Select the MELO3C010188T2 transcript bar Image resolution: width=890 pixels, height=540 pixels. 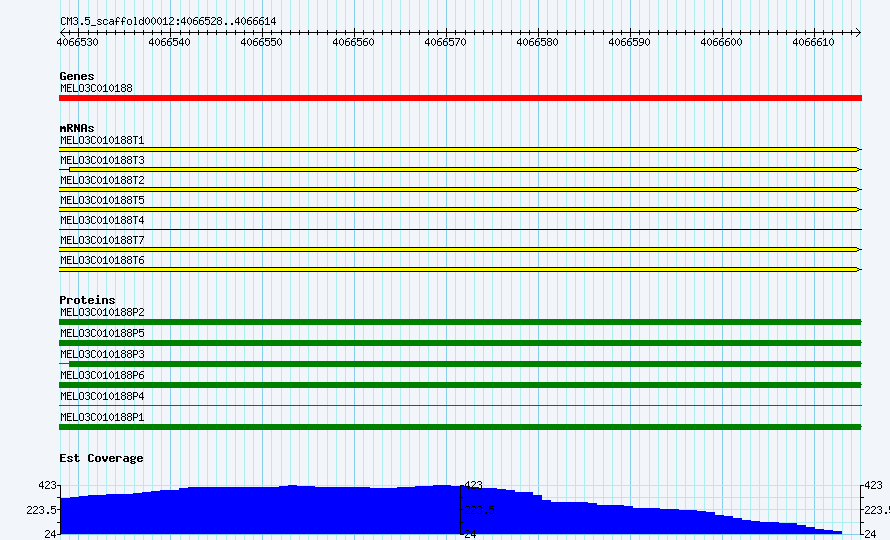(x=460, y=189)
